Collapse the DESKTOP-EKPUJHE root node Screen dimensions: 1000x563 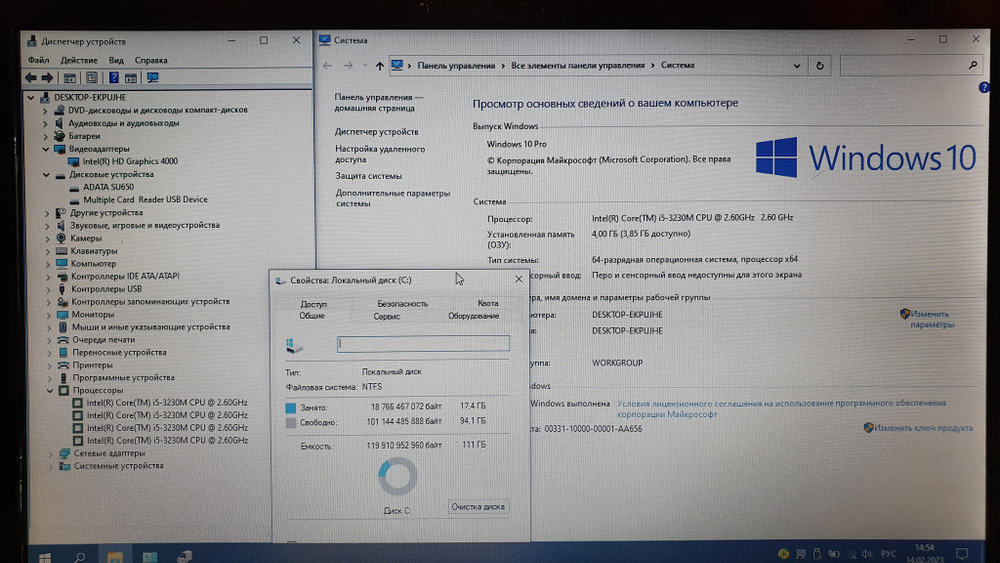point(31,98)
